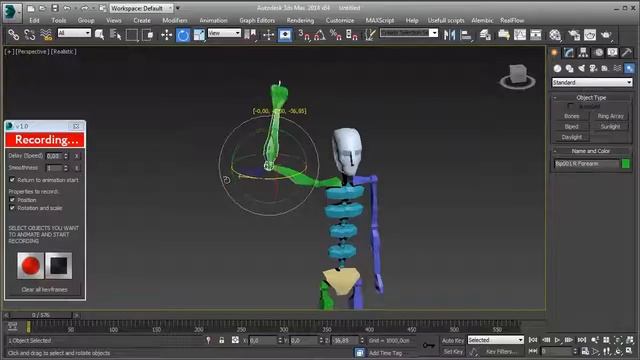The height and width of the screenshot is (360, 640).
Task: Toggle 3D Snaps in main toolbar
Action: click(x=304, y=35)
